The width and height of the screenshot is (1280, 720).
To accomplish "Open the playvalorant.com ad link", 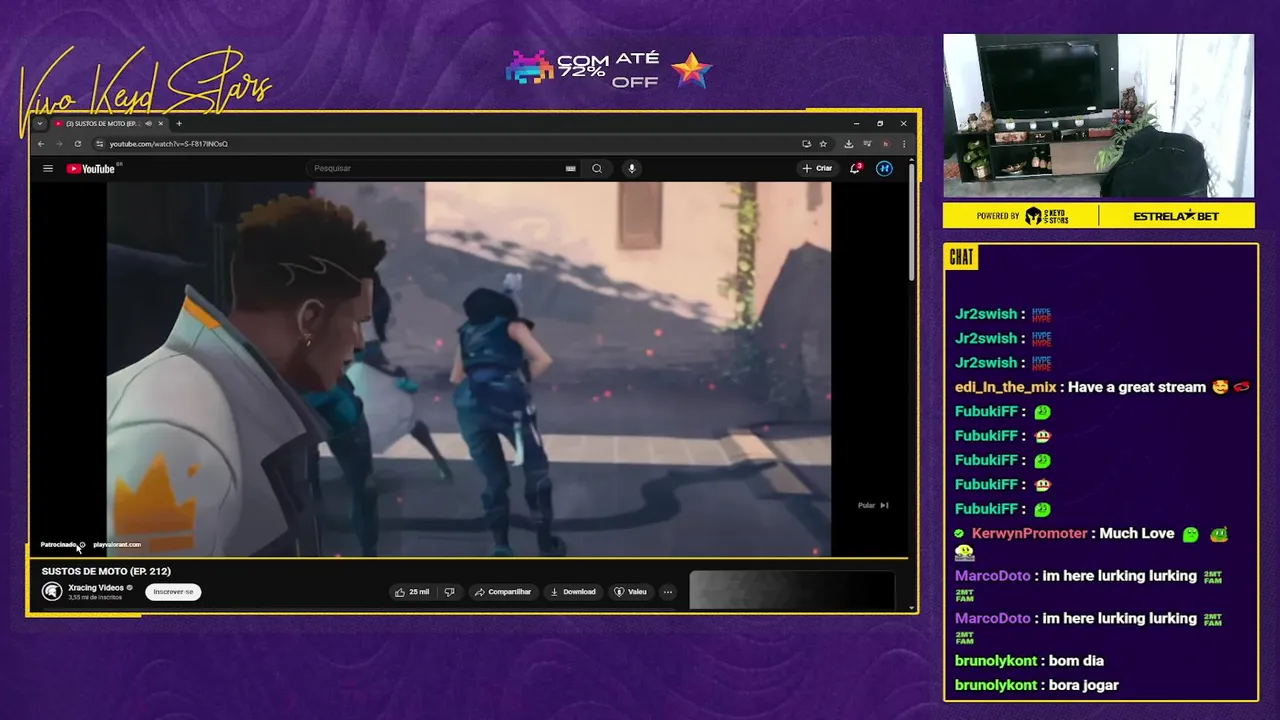I will coord(117,545).
